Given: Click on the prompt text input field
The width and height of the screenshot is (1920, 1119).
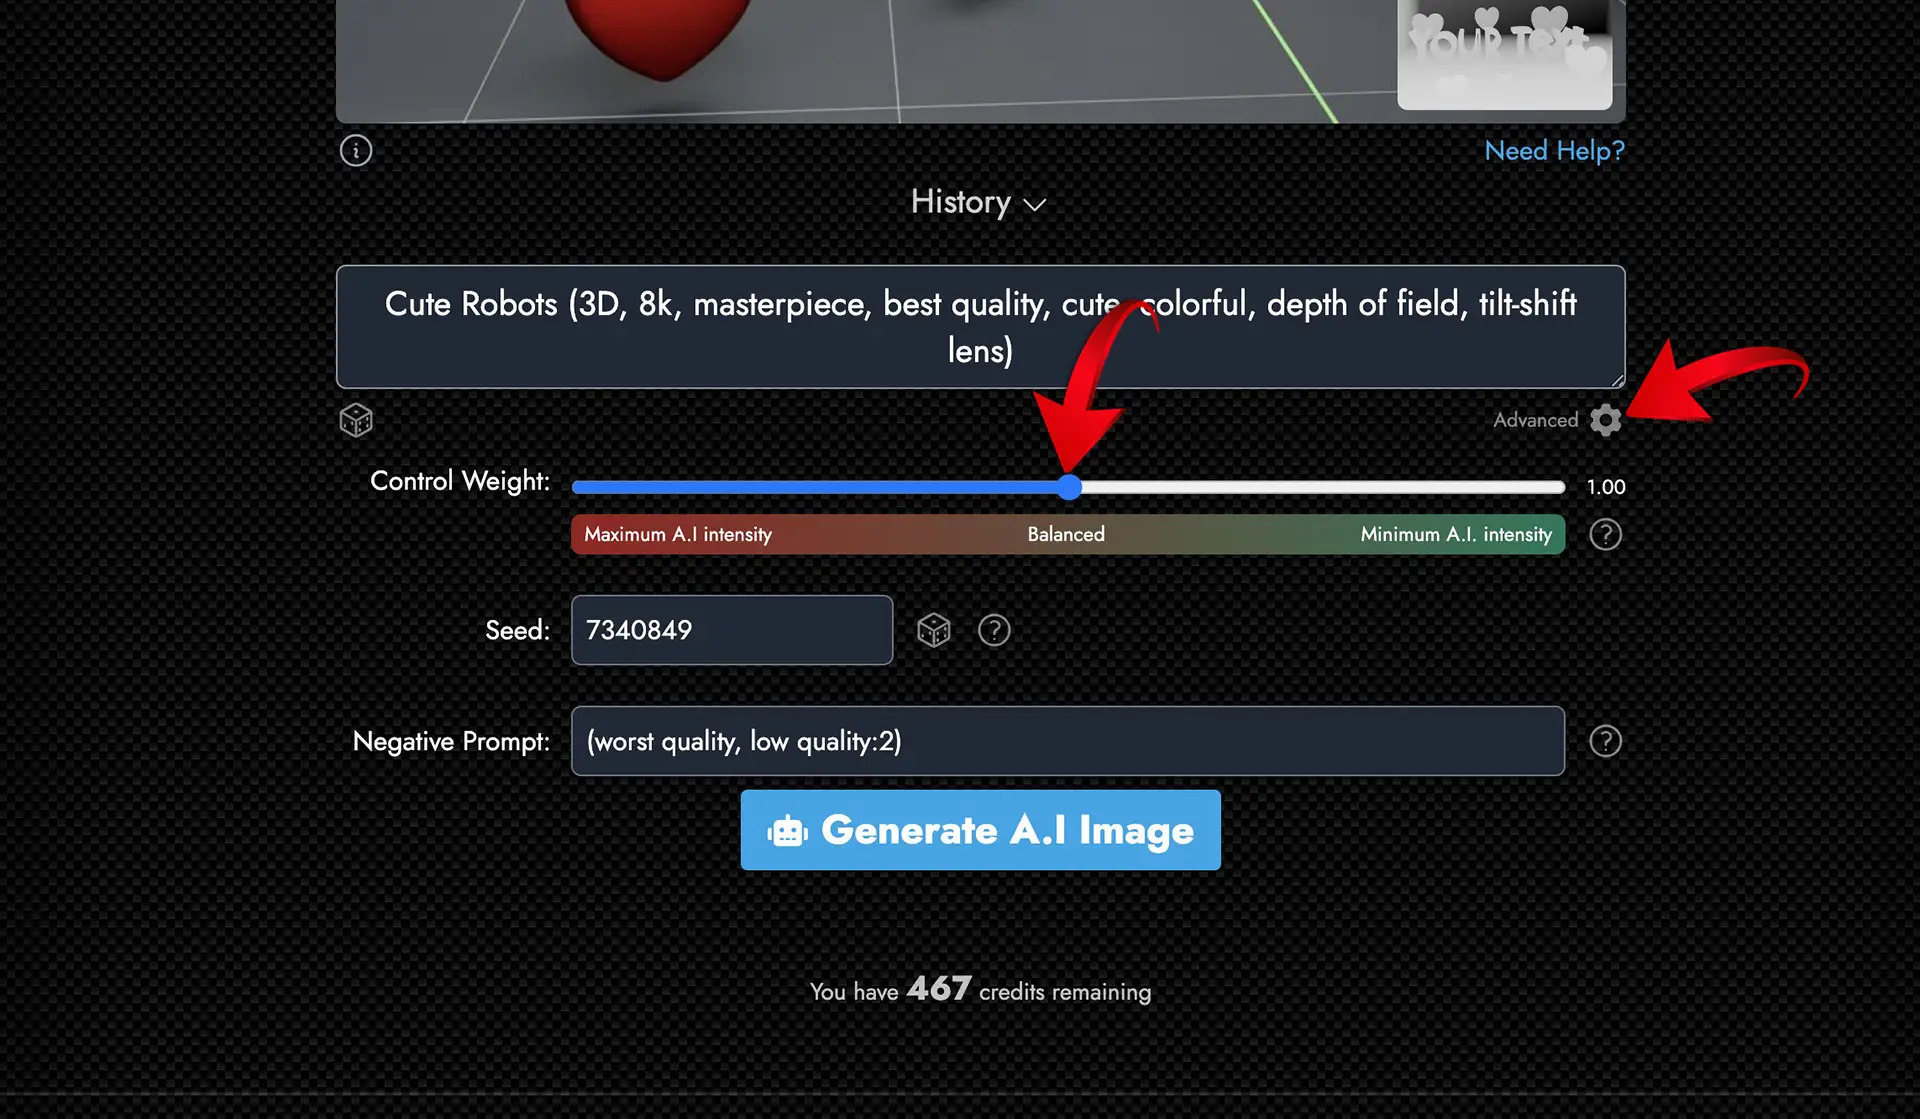Looking at the screenshot, I should point(980,326).
